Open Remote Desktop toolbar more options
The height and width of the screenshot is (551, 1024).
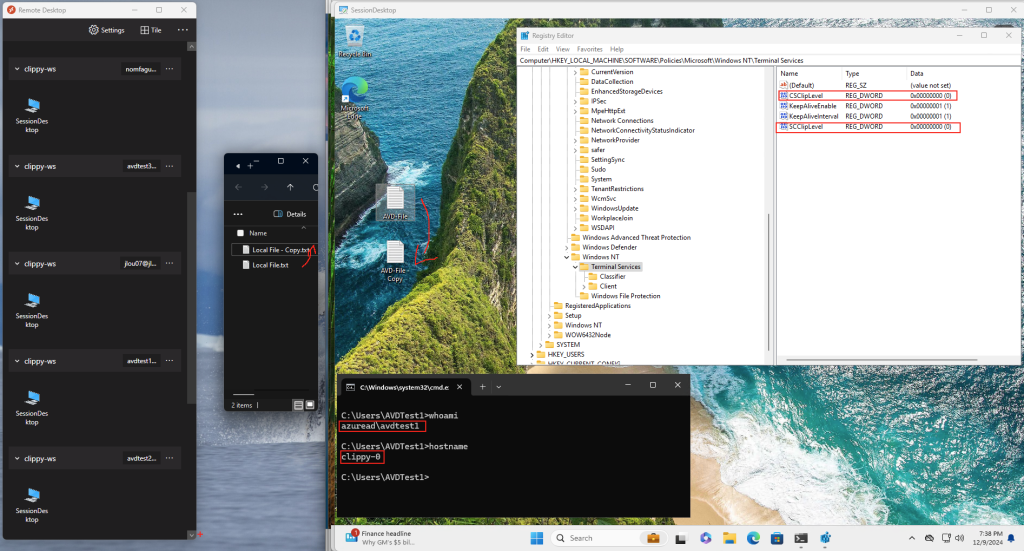coord(183,30)
